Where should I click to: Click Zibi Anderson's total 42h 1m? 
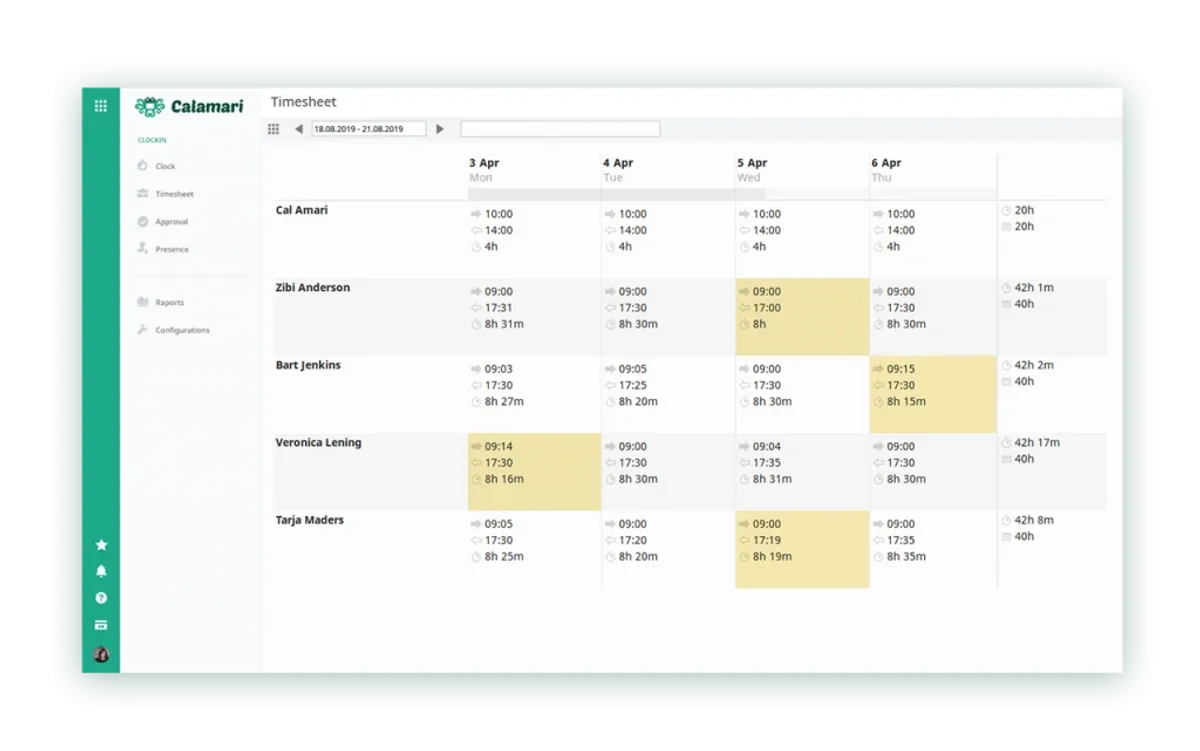(1034, 287)
